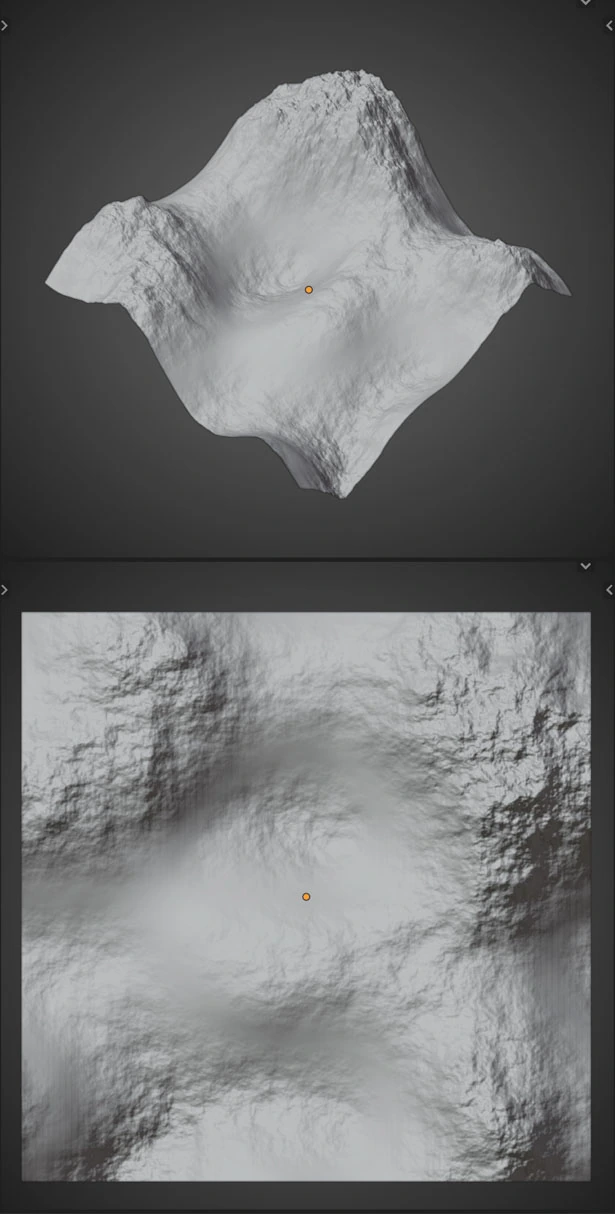
Task: Show the collapsed header of the upper viewport
Action: pos(586,3)
